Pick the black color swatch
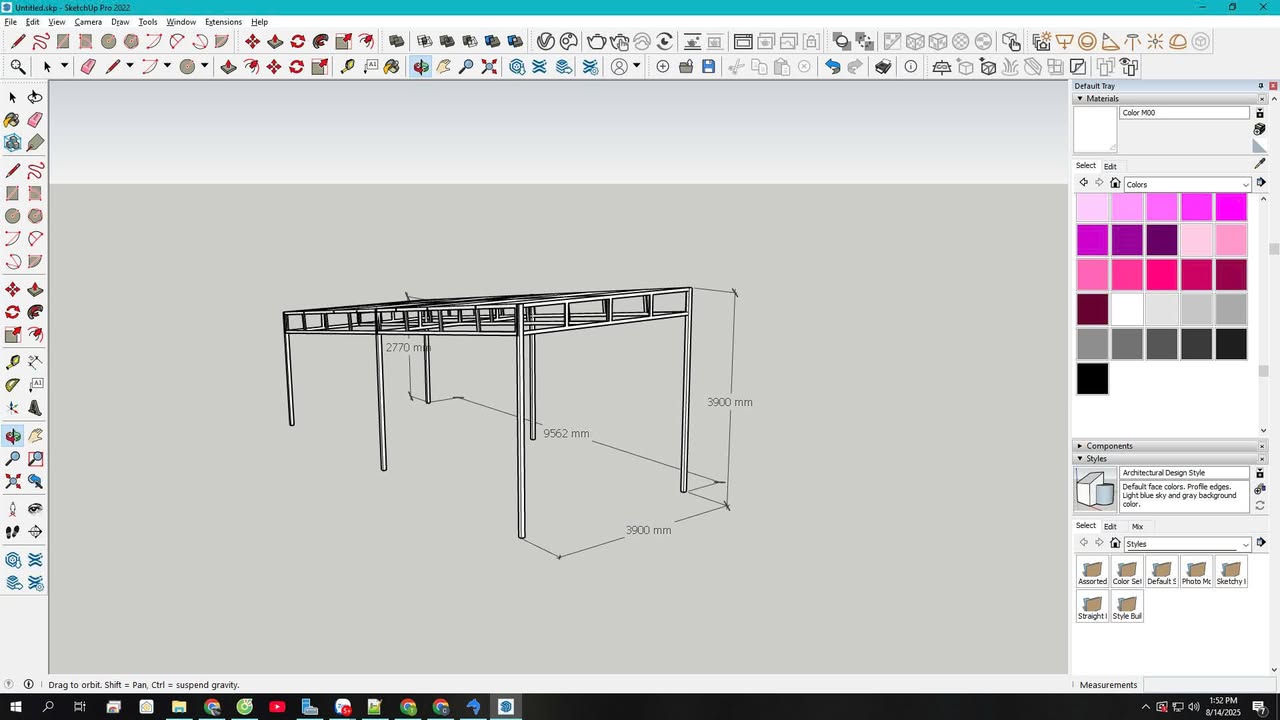1280x720 pixels. point(1093,379)
